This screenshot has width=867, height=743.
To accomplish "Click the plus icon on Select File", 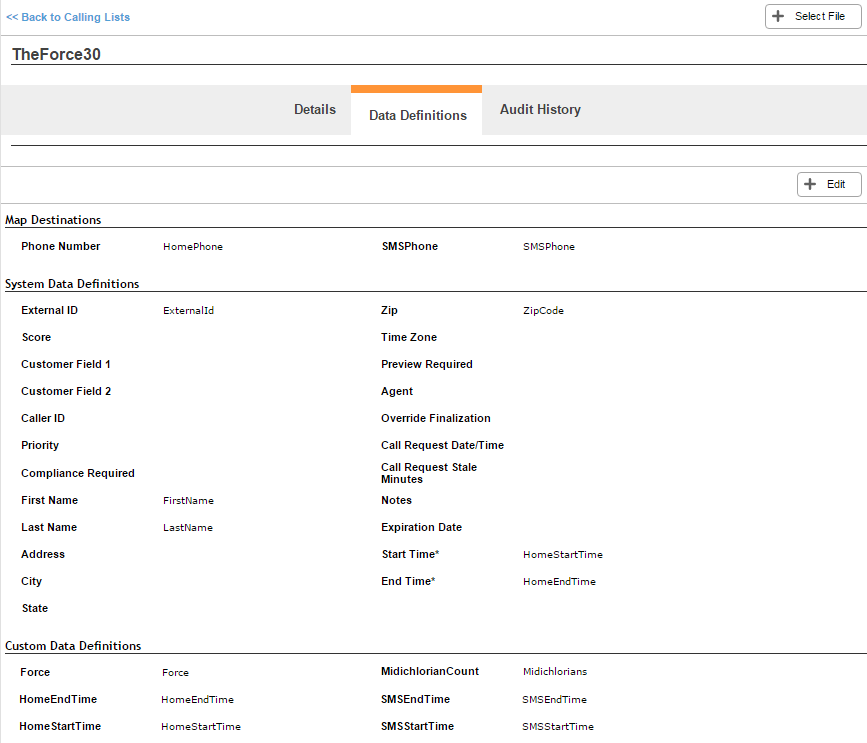I will pos(777,16).
